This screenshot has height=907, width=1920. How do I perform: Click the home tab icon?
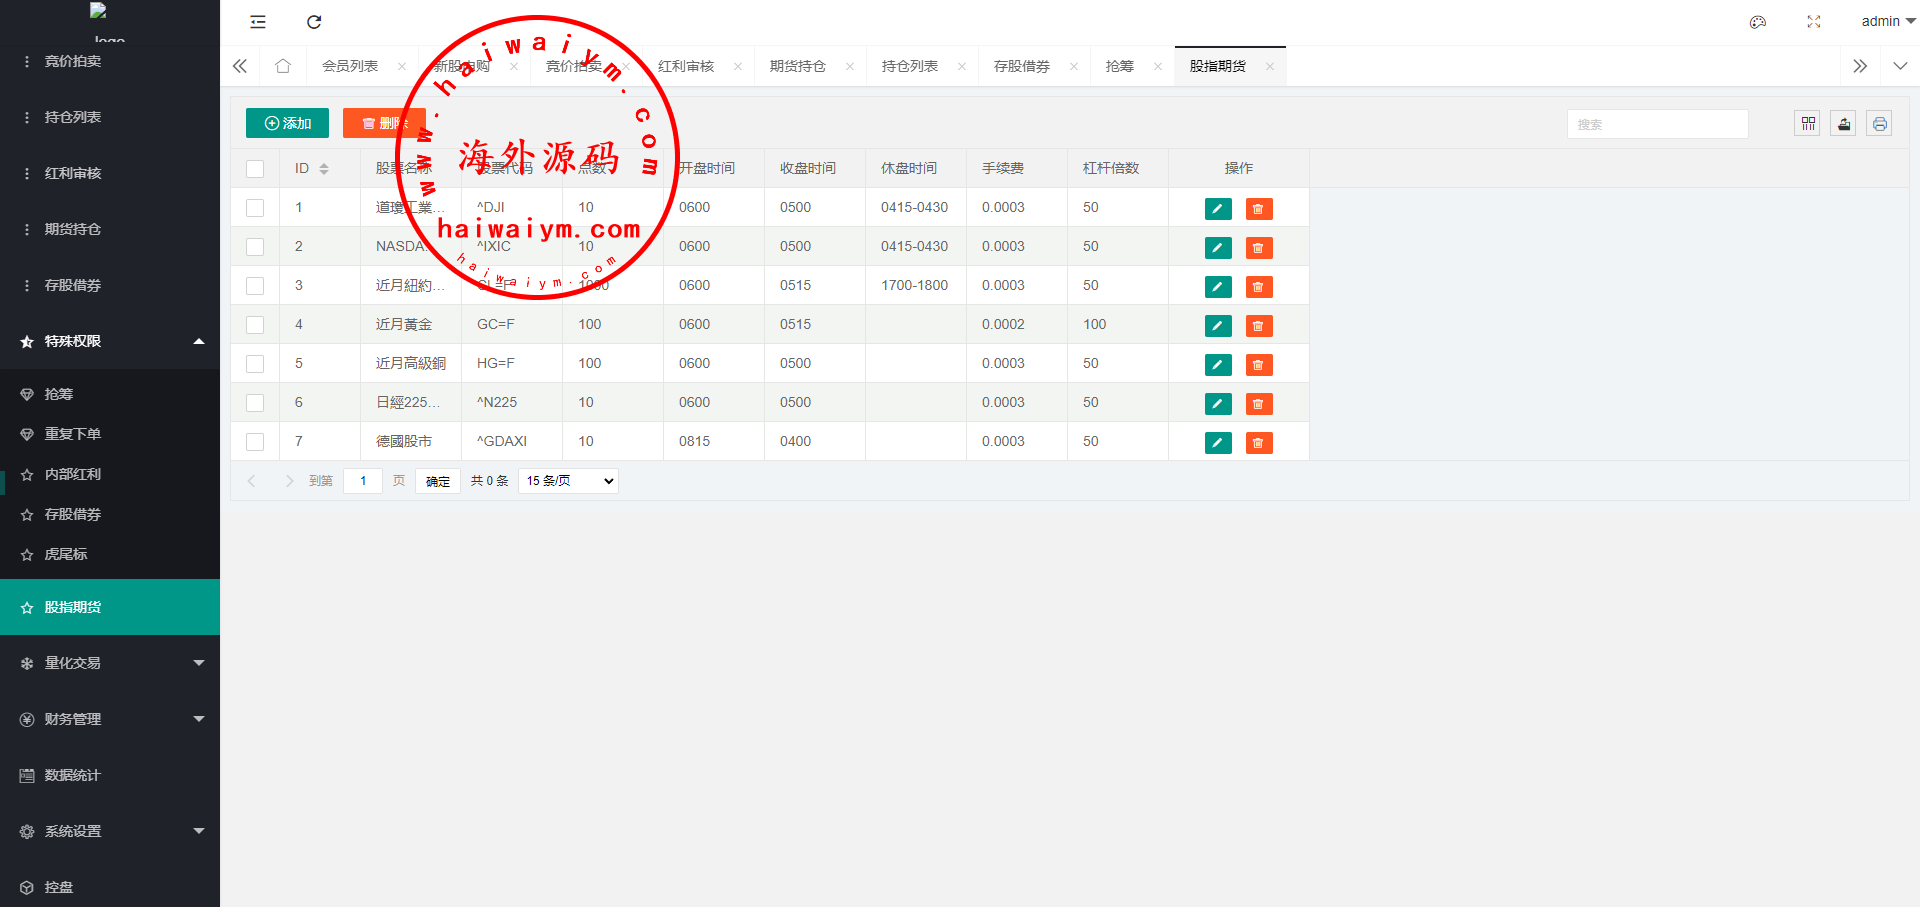283,66
